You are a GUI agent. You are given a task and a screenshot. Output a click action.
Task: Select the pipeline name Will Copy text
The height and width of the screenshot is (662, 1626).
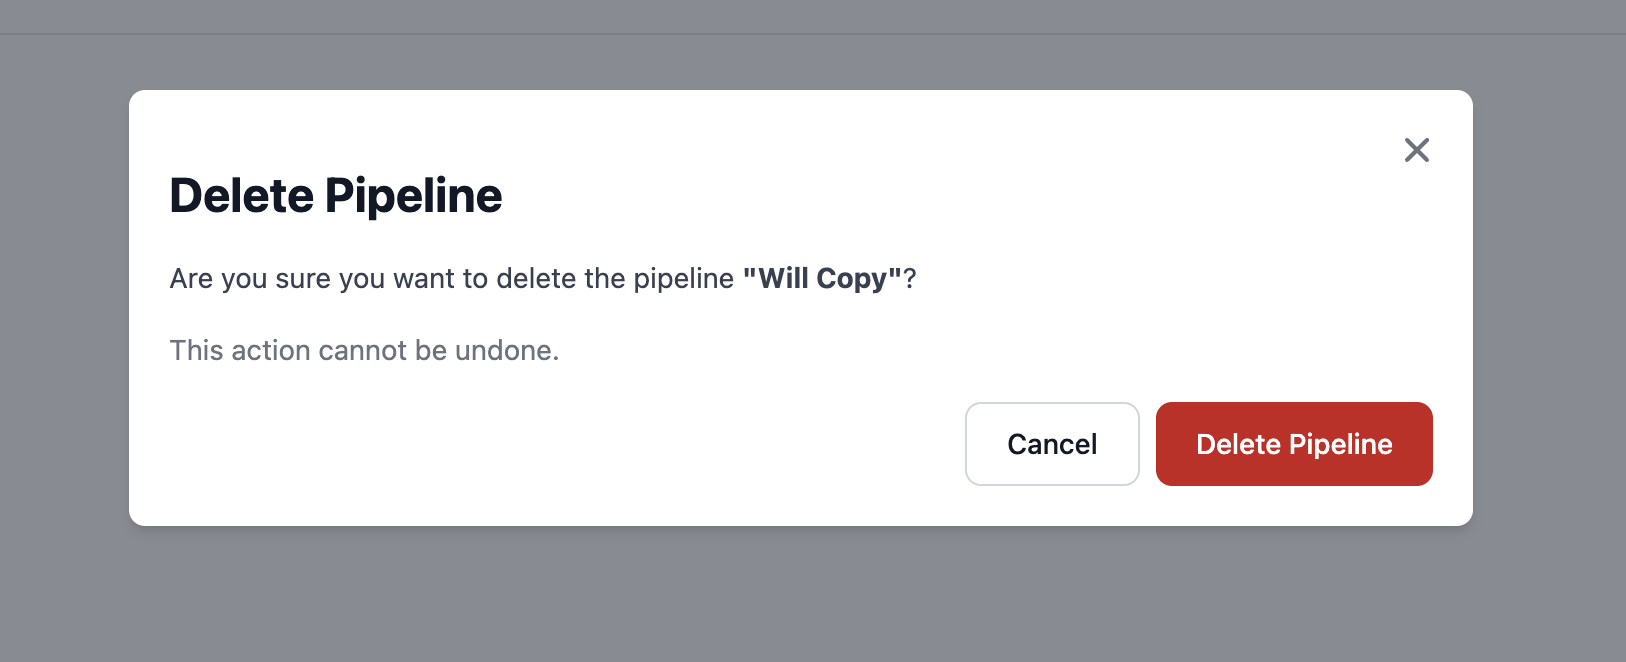(821, 278)
